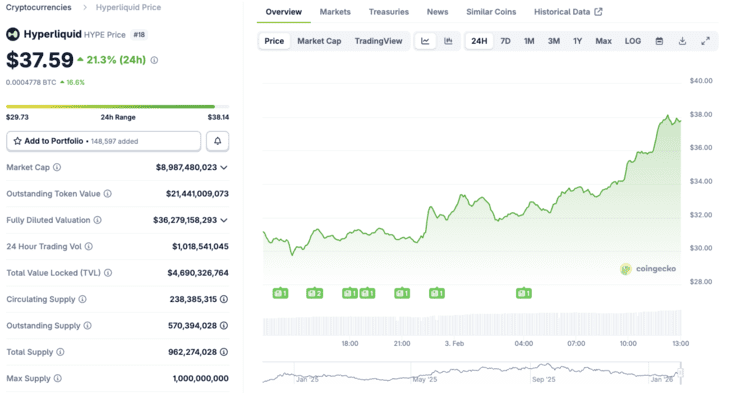Expand the Market Cap value dropdown

224,167
